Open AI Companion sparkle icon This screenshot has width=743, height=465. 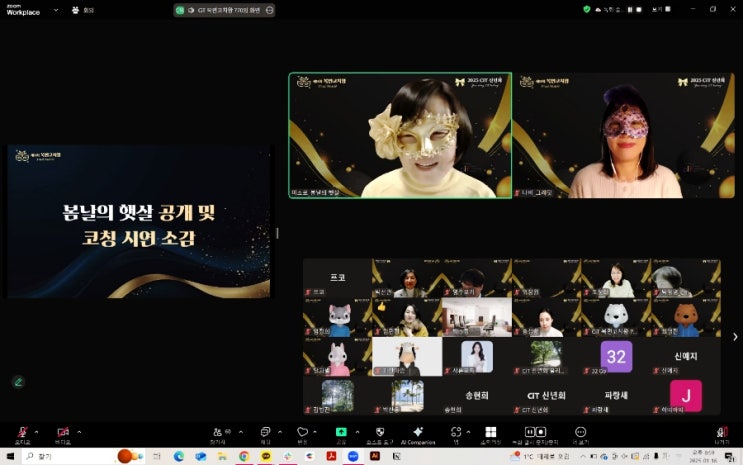[418, 432]
